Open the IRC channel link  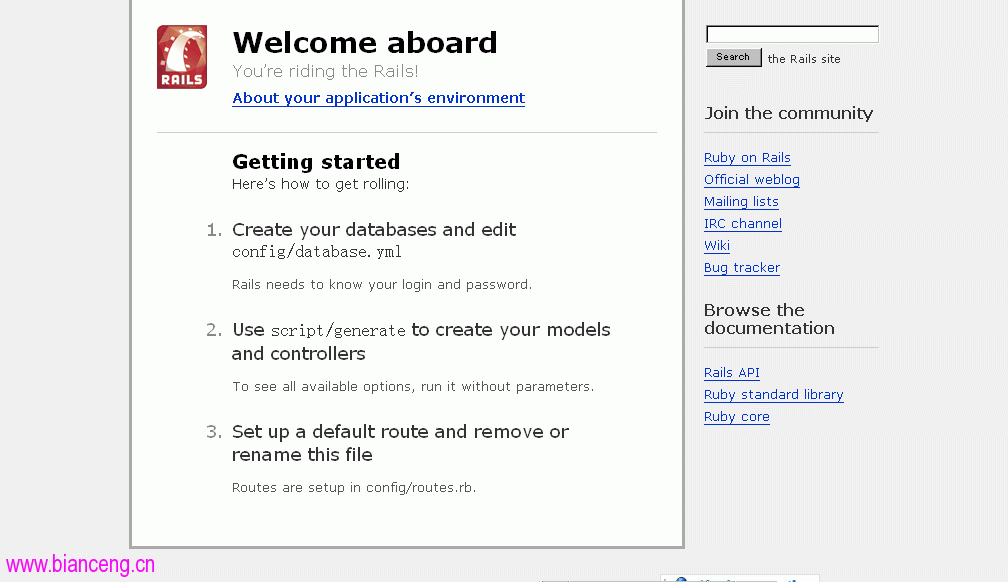point(742,223)
